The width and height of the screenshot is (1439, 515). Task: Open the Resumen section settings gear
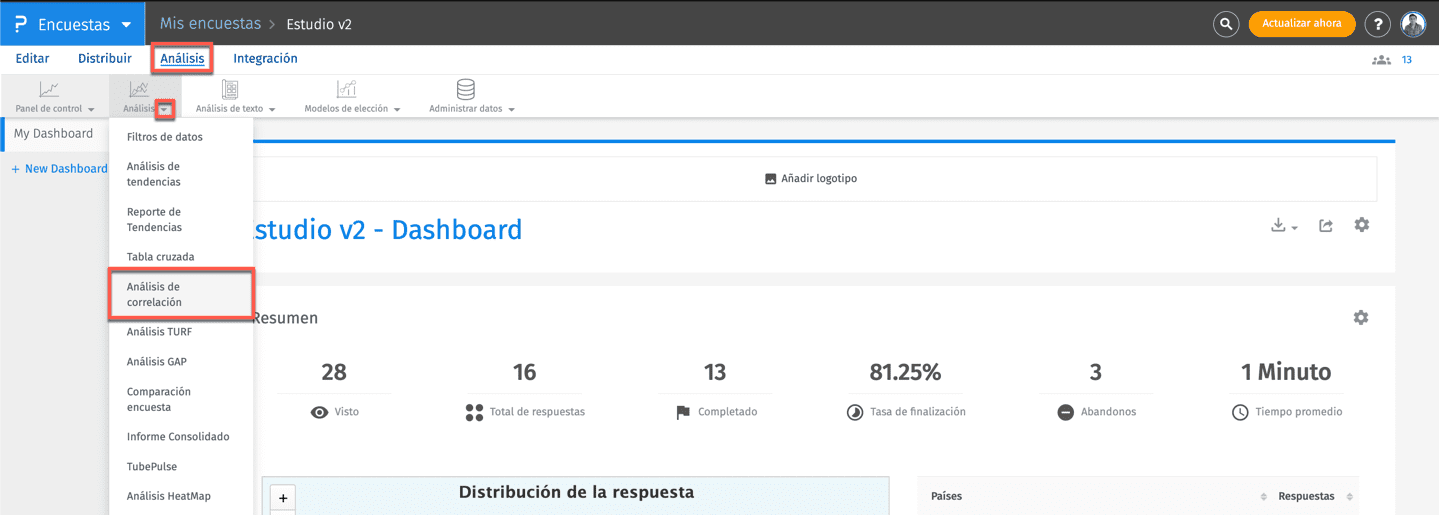[x=1360, y=317]
